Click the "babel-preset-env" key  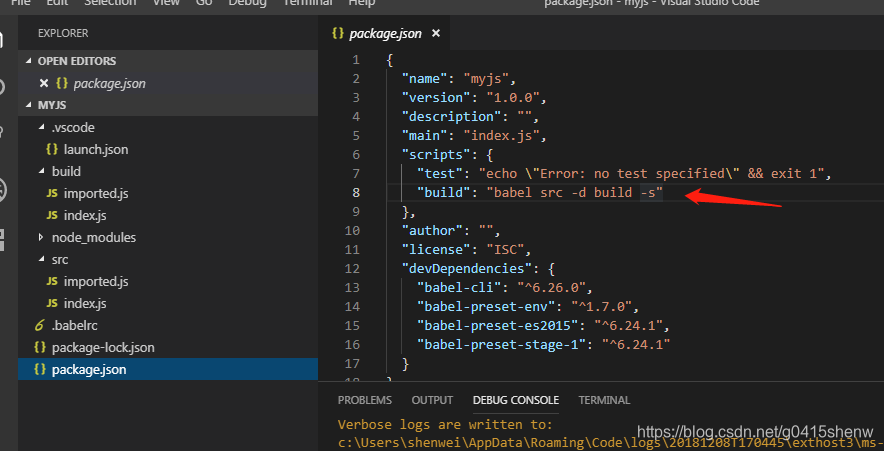pyautogui.click(x=485, y=307)
